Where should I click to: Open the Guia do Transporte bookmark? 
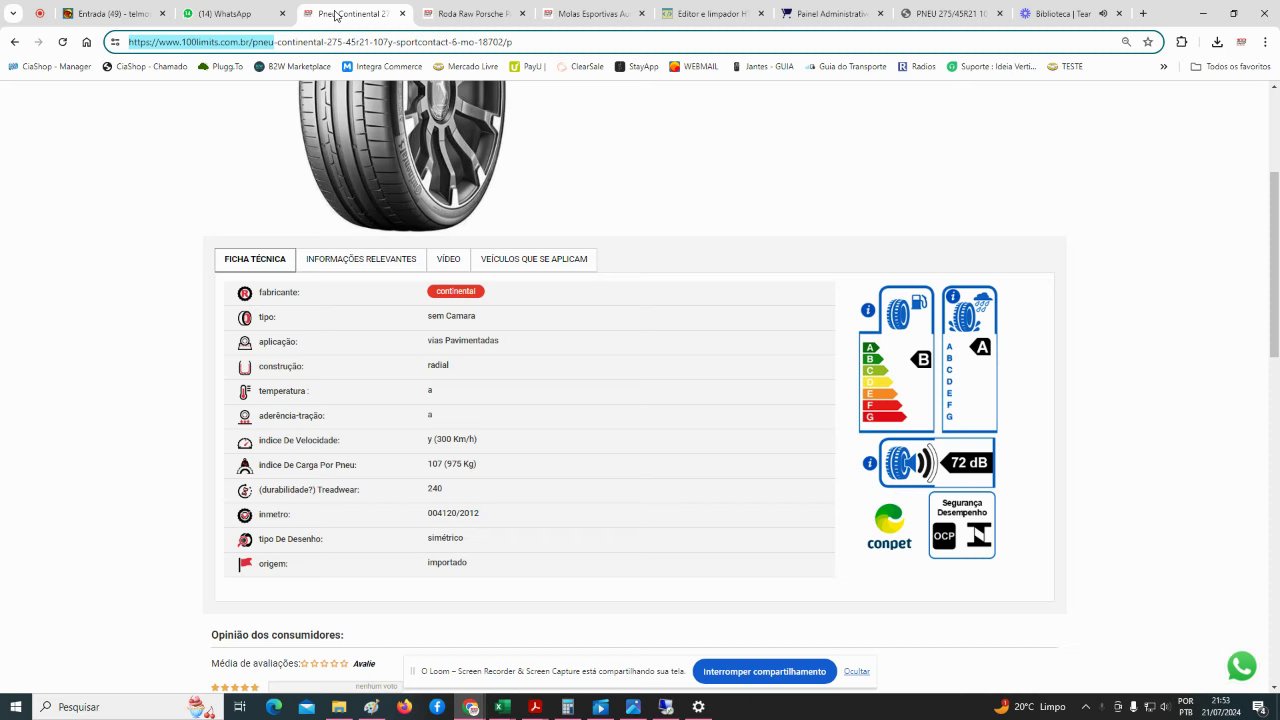(x=844, y=66)
